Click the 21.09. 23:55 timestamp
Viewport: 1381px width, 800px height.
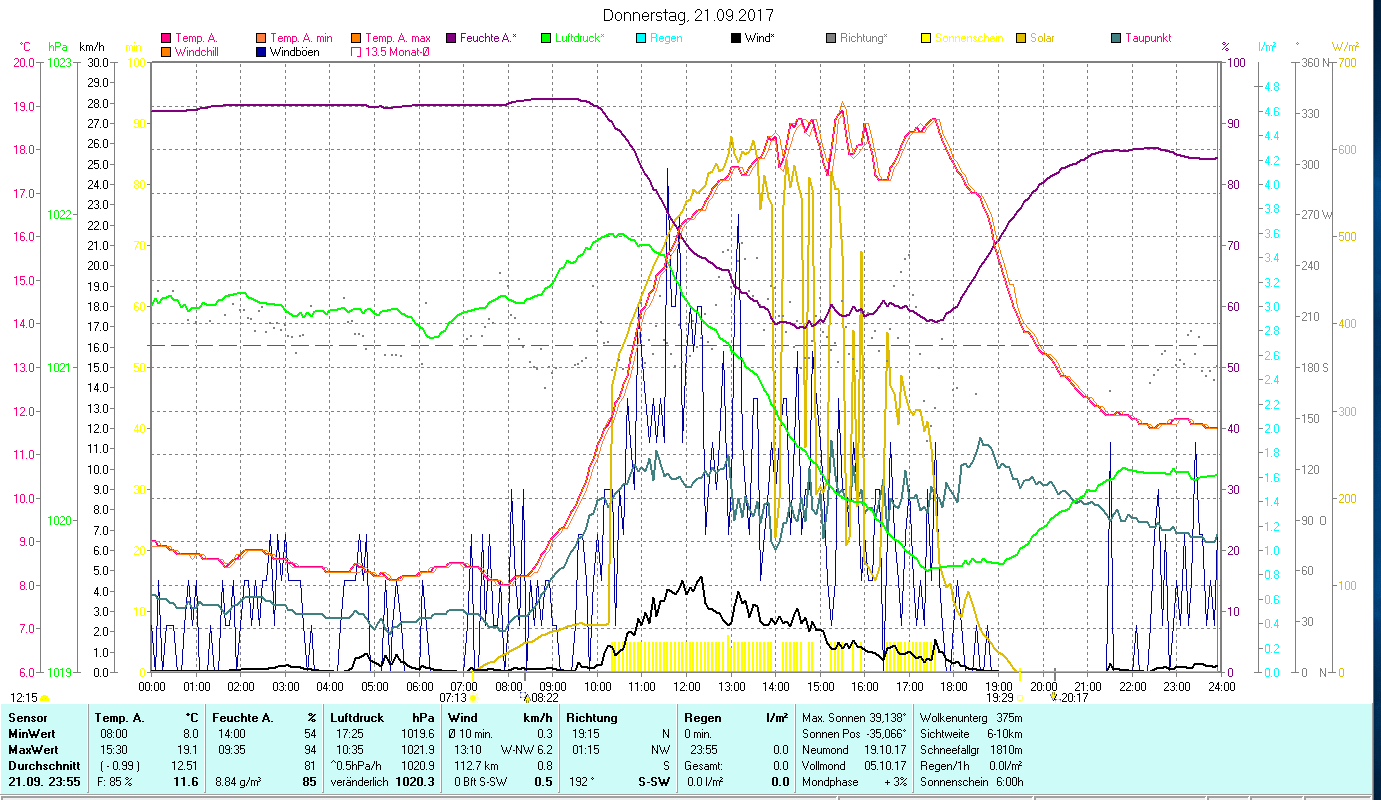pos(44,781)
